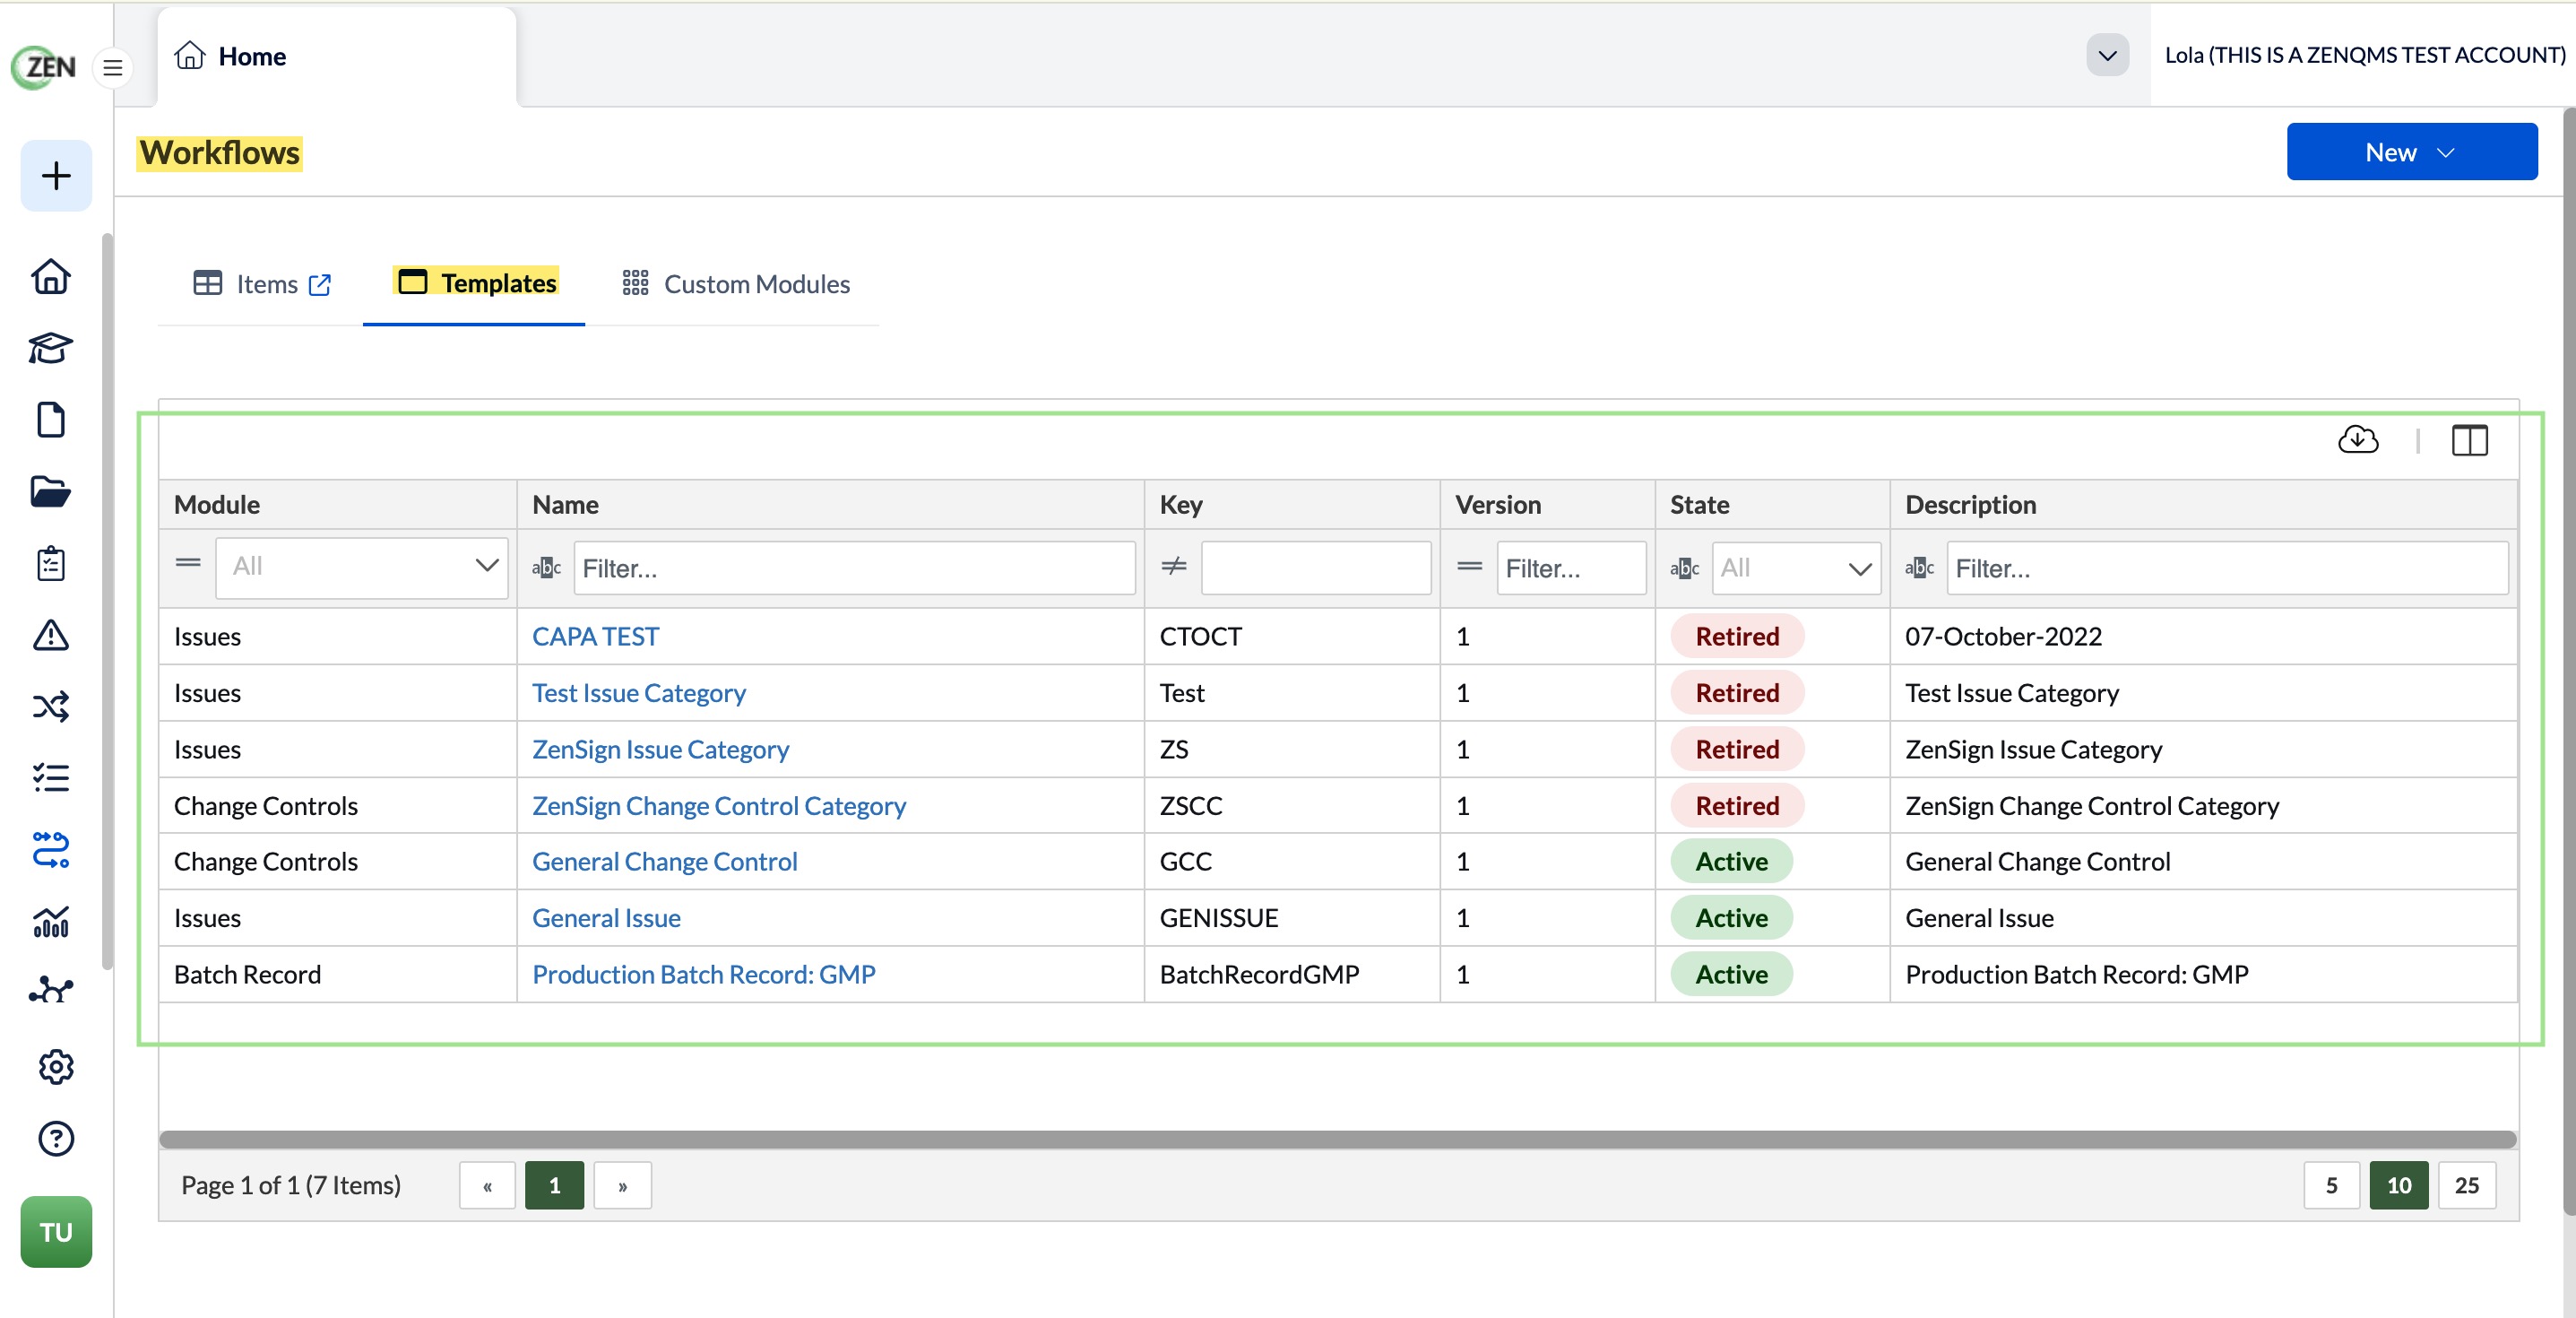
Task: Select the warning triangle Issues icon
Action: point(51,635)
